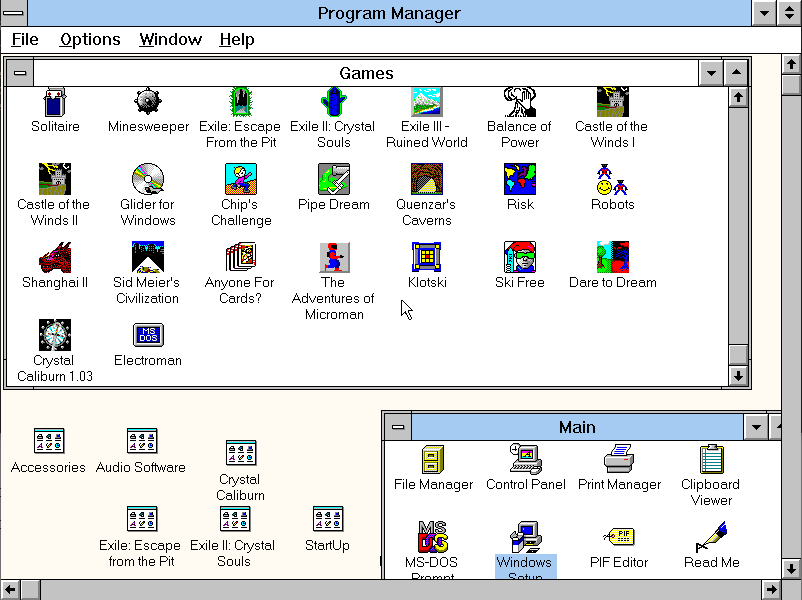Click the Audio Software group icon
This screenshot has height=600, width=802.
coord(142,441)
